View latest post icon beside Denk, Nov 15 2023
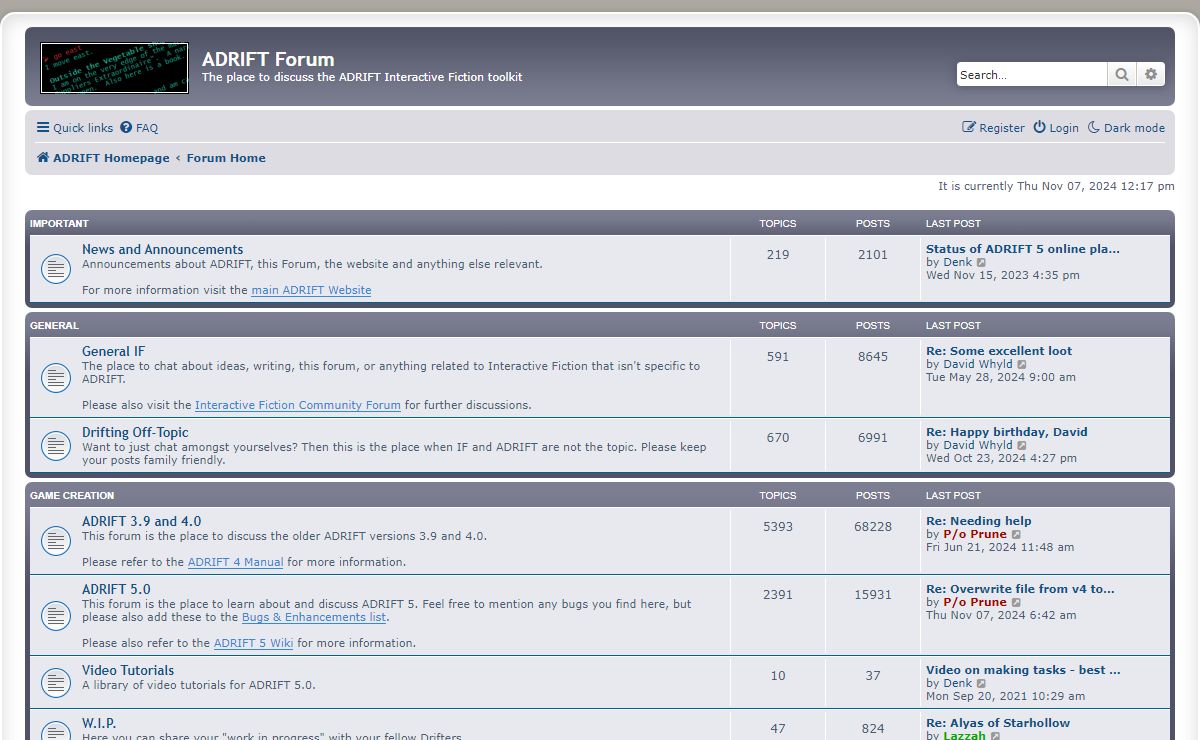The width and height of the screenshot is (1200, 740). 981,263
